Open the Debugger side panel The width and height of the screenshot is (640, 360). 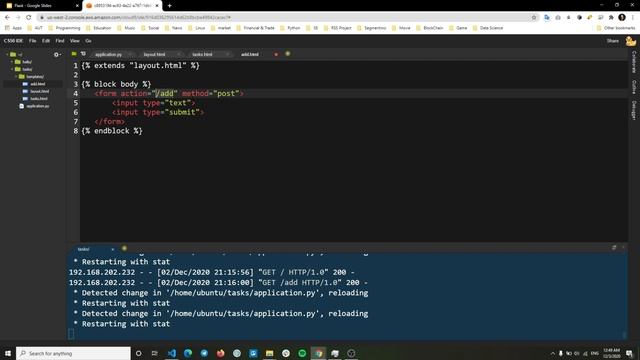click(633, 110)
